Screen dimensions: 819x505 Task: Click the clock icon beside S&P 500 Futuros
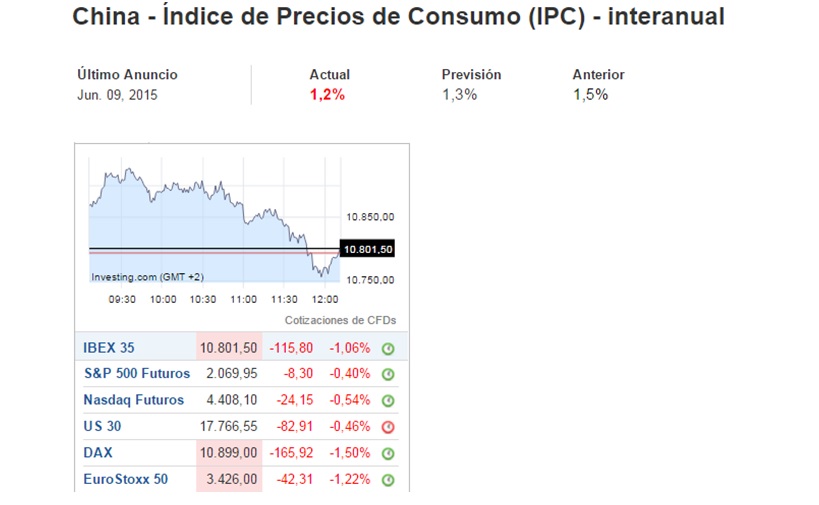click(x=389, y=375)
